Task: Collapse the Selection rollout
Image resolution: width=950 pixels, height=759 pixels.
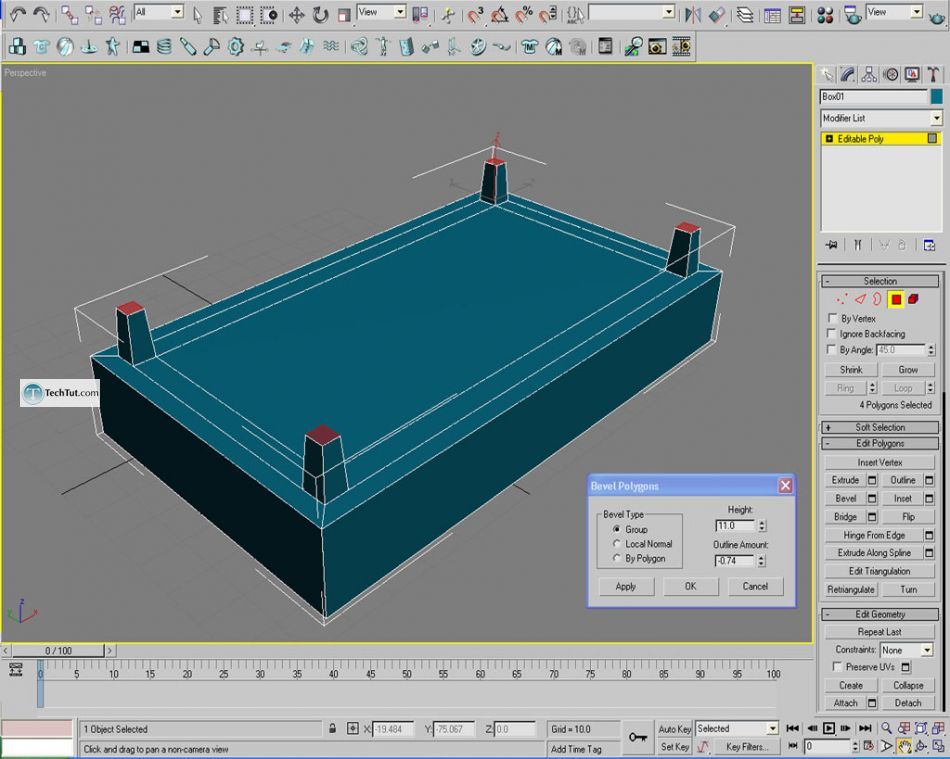Action: 880,281
